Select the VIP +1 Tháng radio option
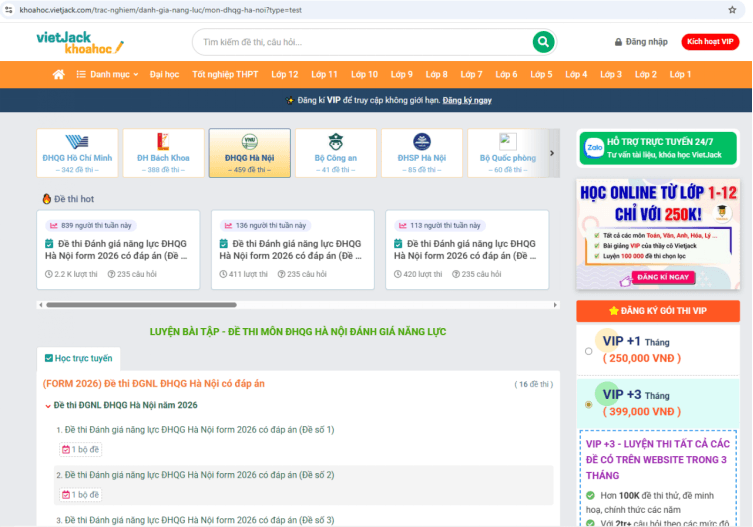The height and width of the screenshot is (527, 753). (x=589, y=351)
